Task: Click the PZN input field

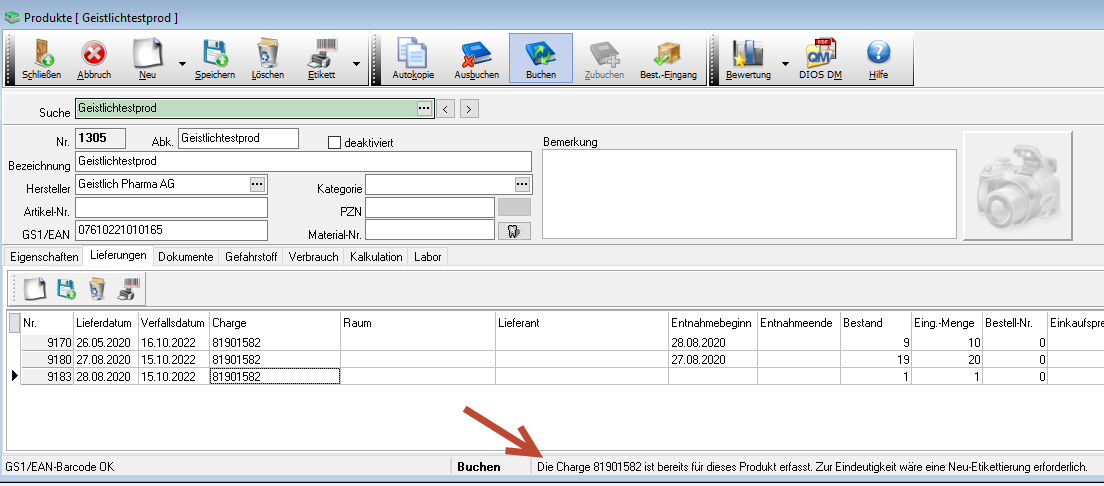Action: coord(429,208)
